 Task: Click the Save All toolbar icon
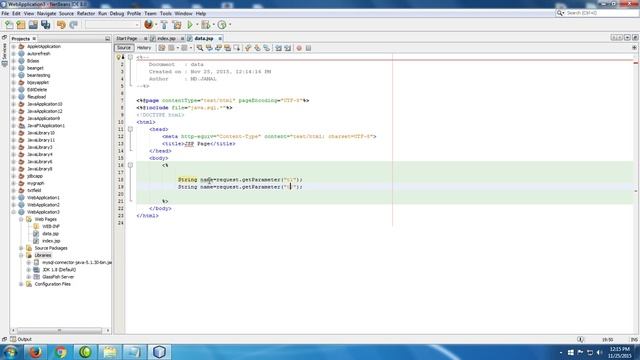45,25
